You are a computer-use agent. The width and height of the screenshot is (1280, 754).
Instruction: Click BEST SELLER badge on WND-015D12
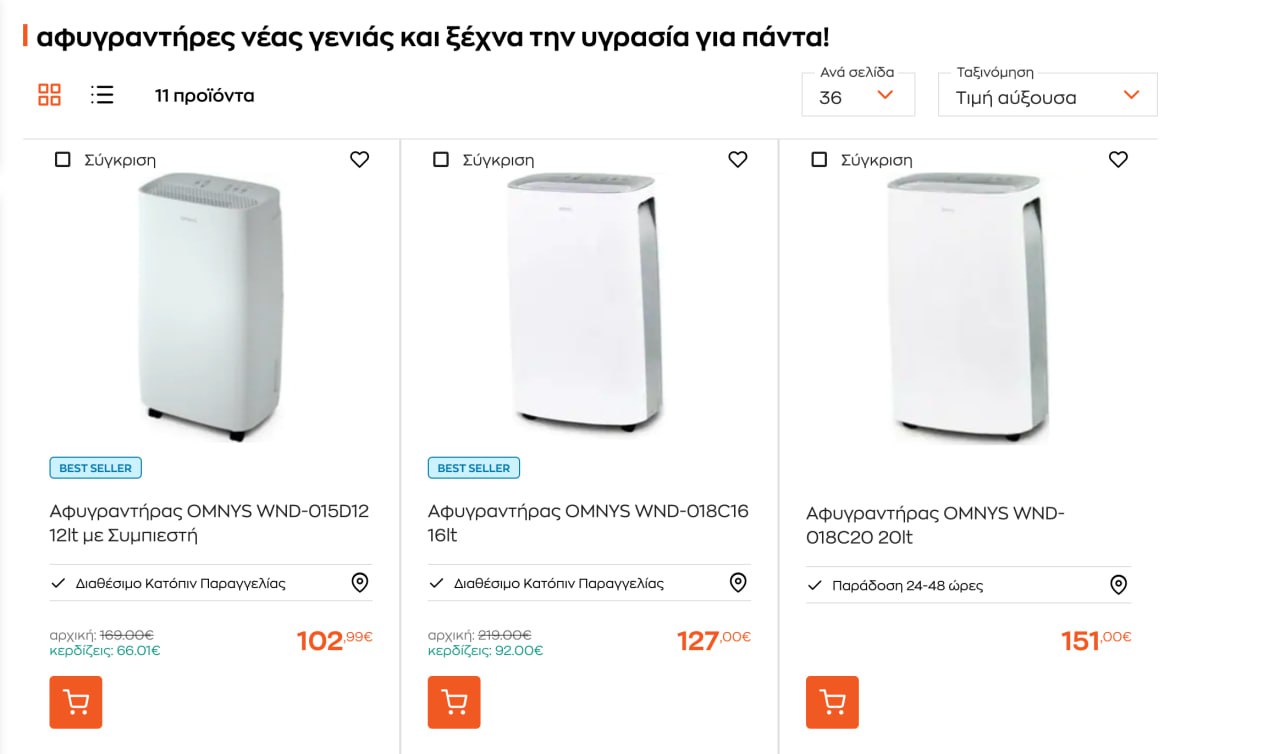pyautogui.click(x=96, y=468)
